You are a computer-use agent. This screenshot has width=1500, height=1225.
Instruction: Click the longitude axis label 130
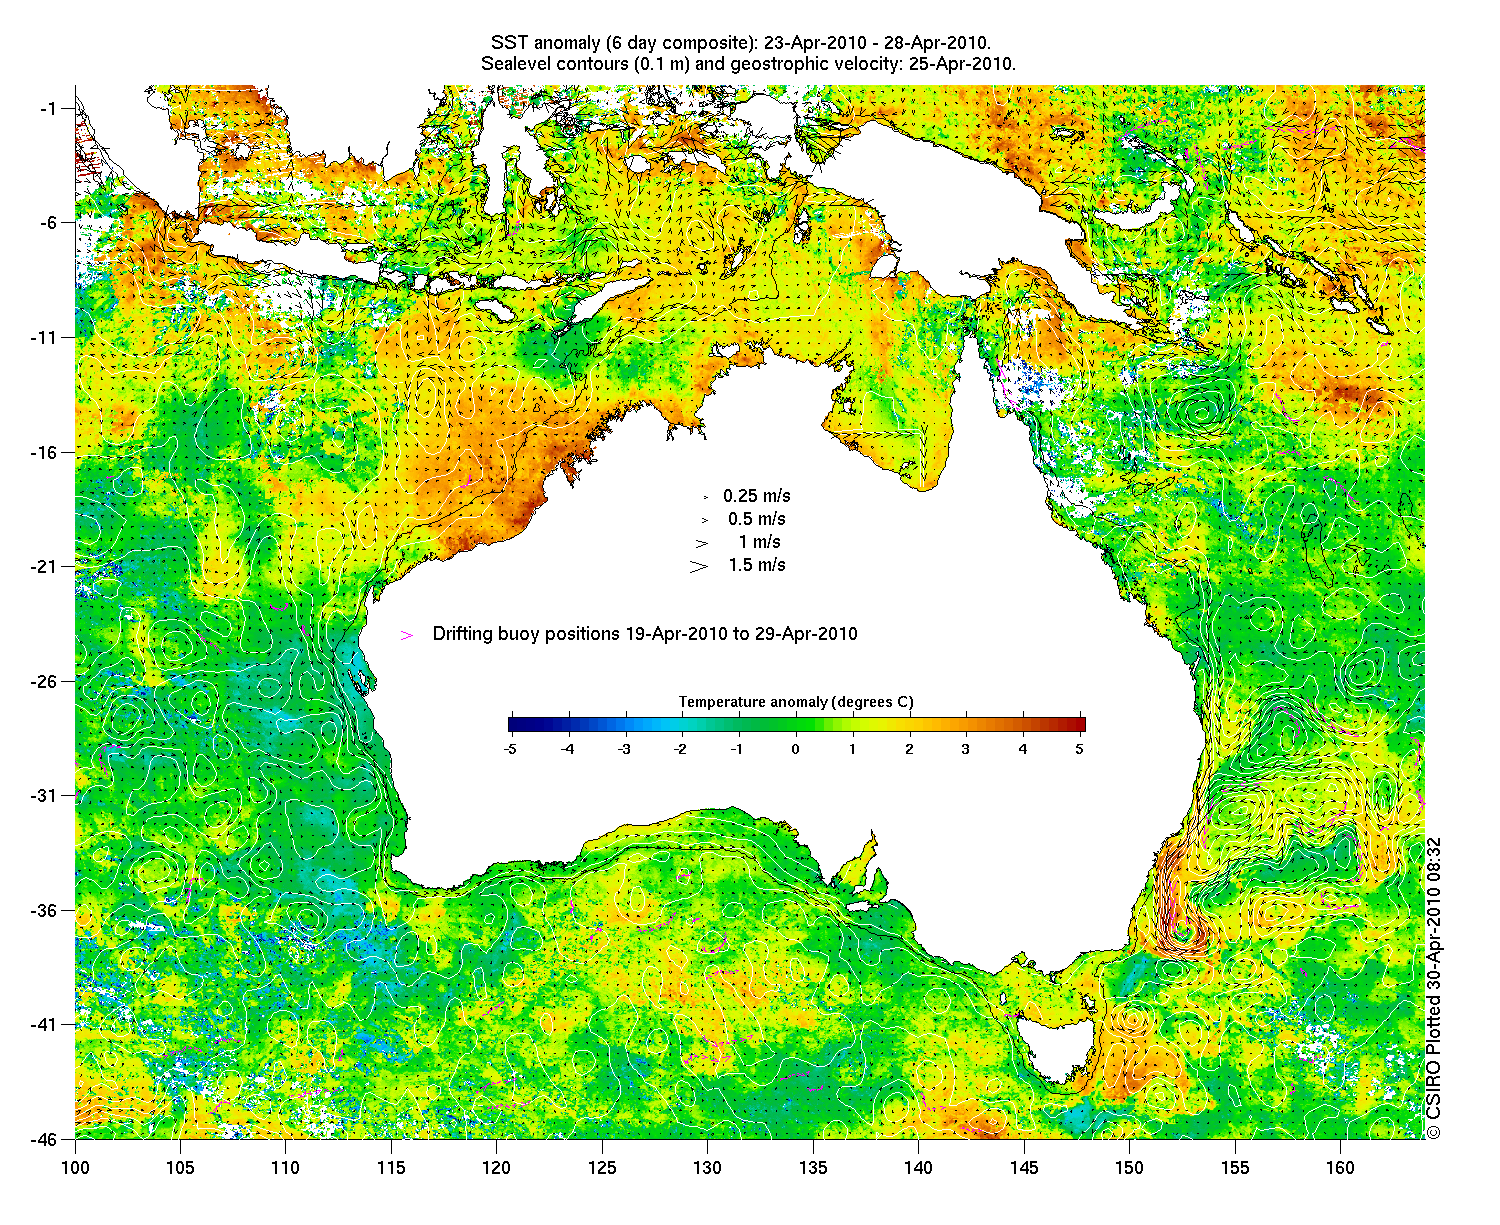(x=708, y=1167)
